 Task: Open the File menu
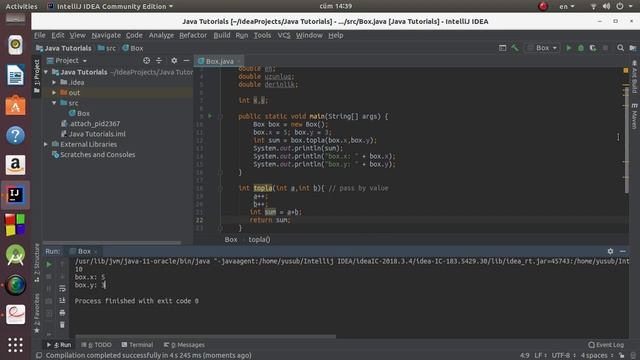coord(40,35)
